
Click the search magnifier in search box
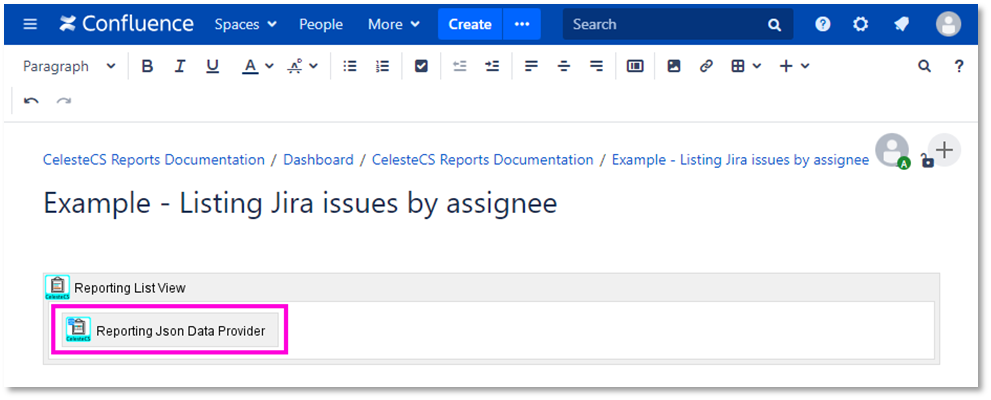coord(774,25)
